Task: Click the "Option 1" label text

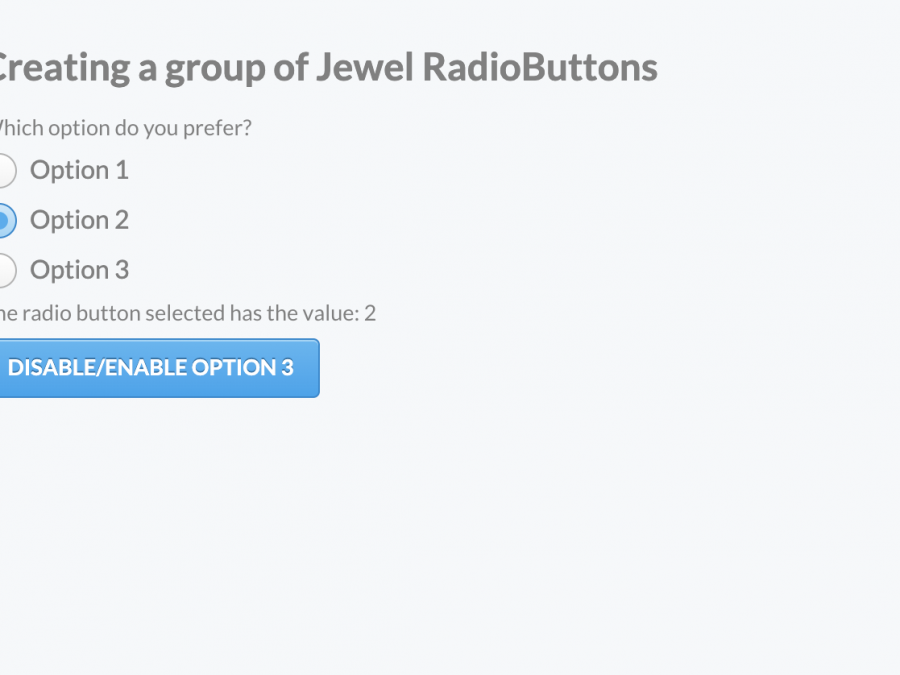Action: click(79, 170)
